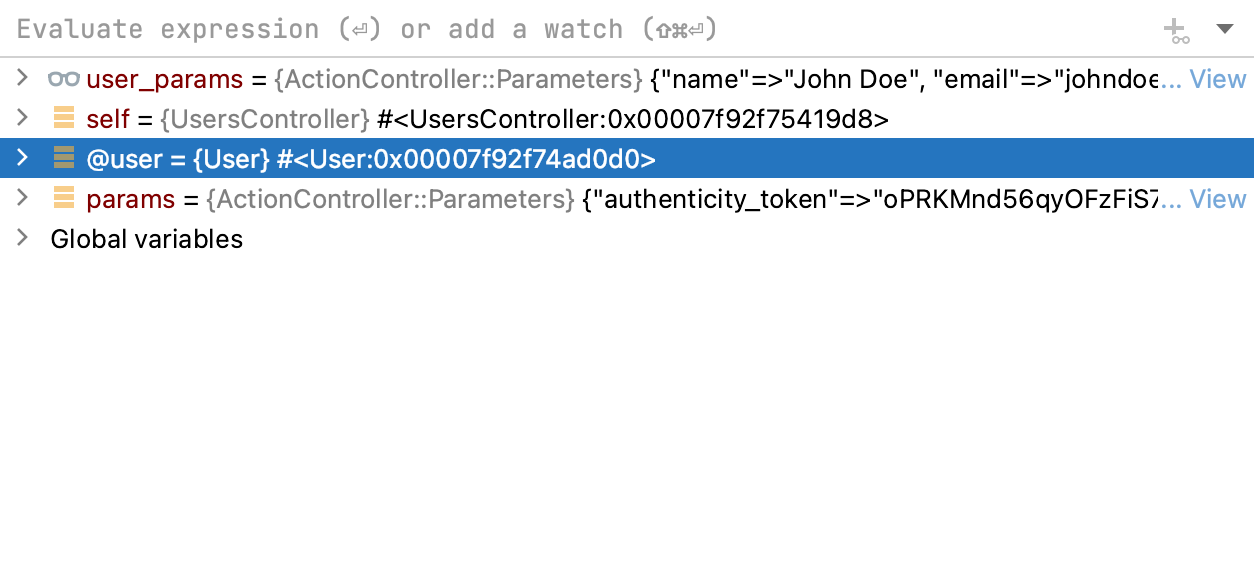Viewport: 1254px width, 586px height.
Task: Select the self variable row
Action: pyautogui.click(x=500, y=118)
